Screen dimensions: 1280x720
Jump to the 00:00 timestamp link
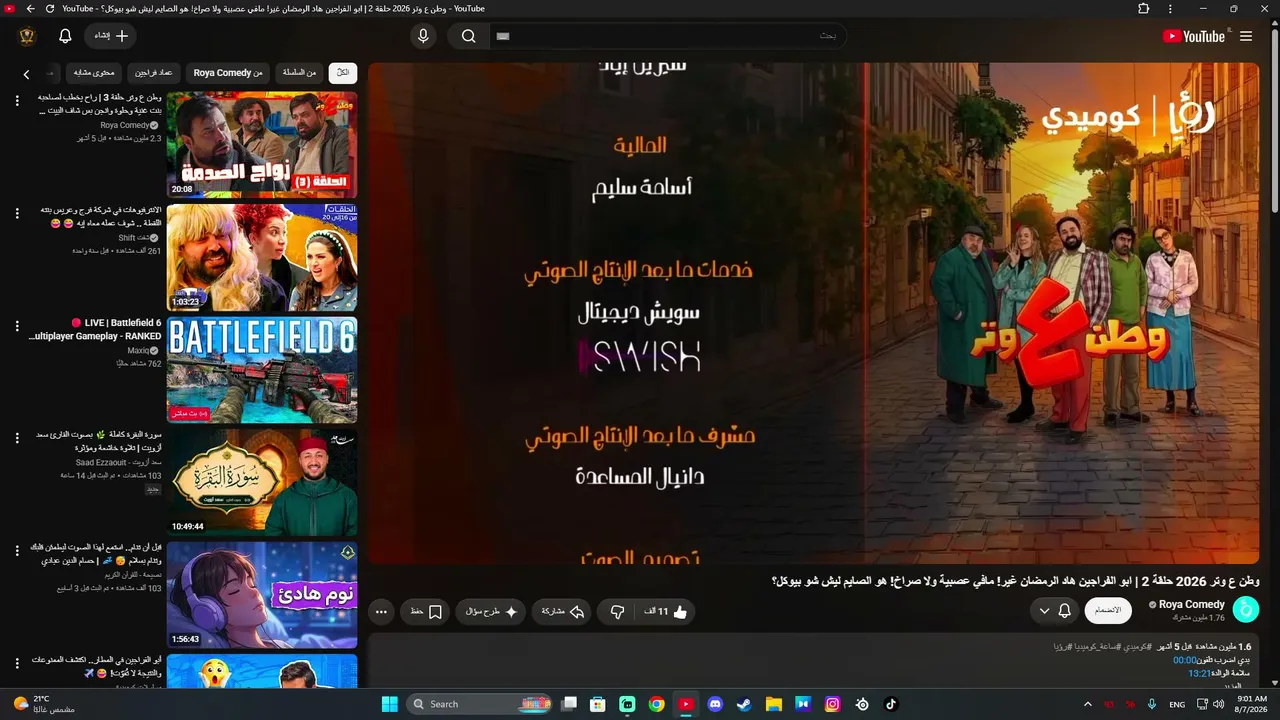(1185, 660)
